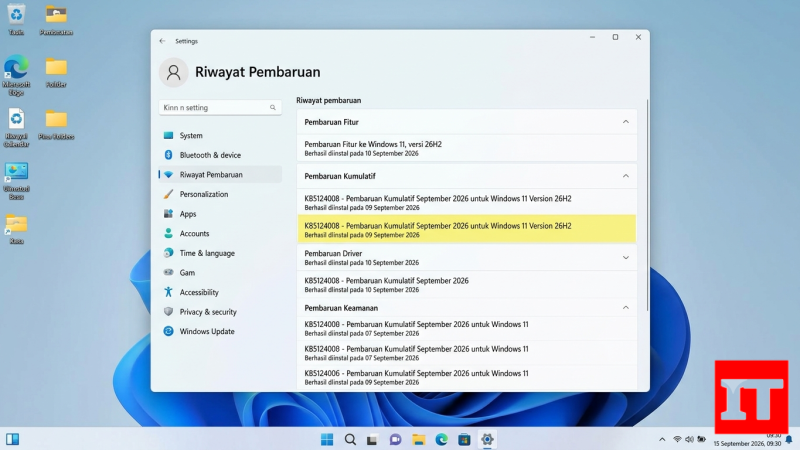
Task: Click the Accounts person icon
Action: pos(168,233)
